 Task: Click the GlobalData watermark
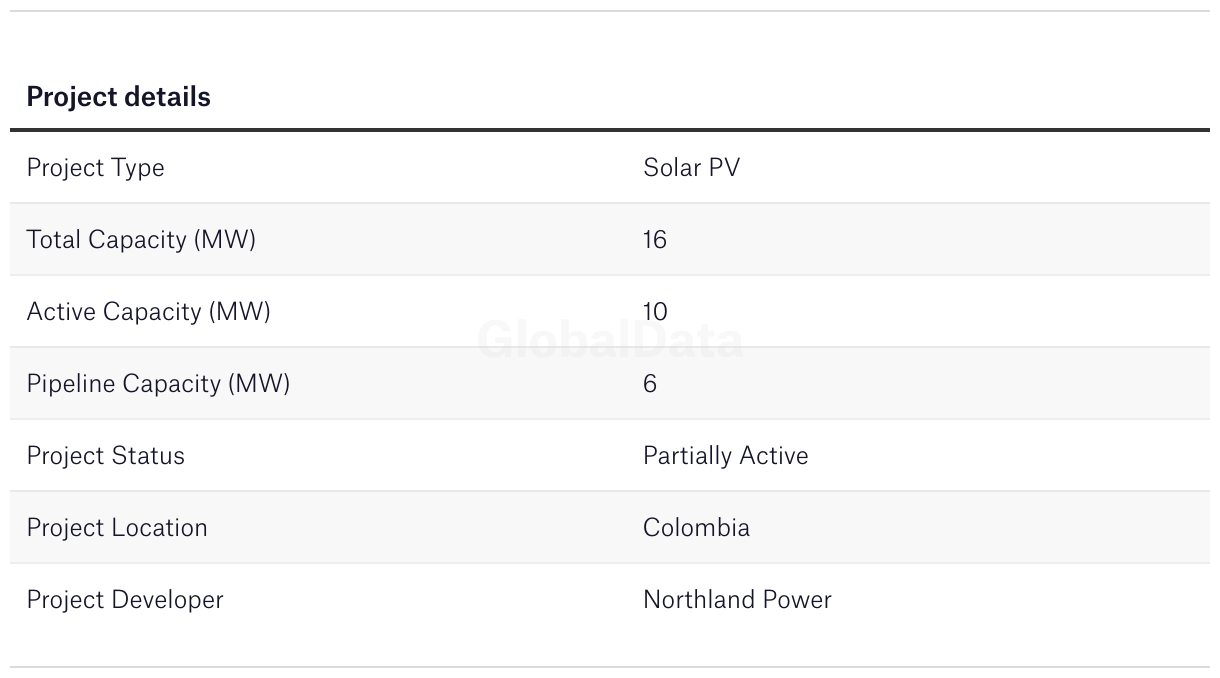click(x=610, y=340)
